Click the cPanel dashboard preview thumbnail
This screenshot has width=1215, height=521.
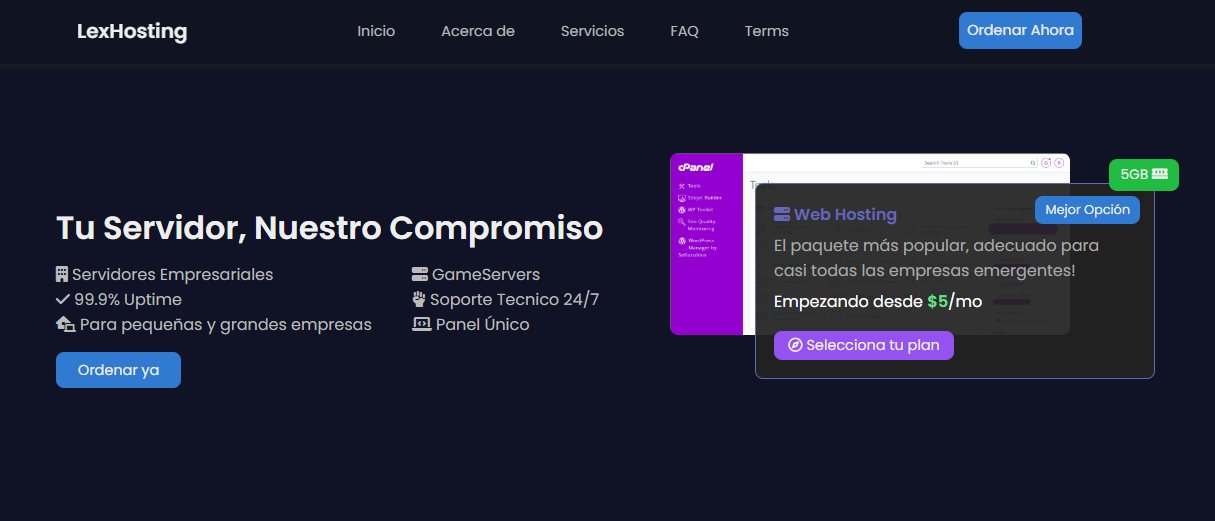(x=870, y=244)
